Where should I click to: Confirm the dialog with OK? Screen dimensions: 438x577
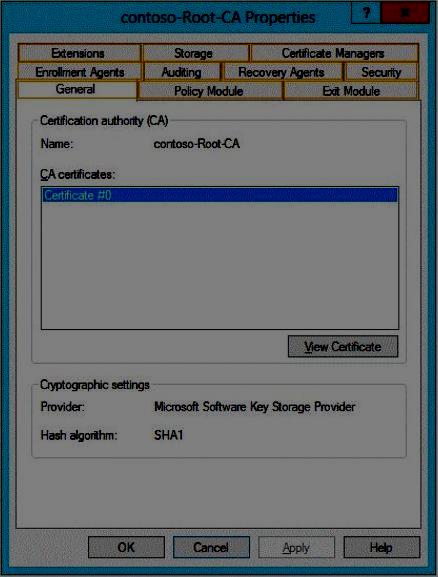click(x=126, y=547)
